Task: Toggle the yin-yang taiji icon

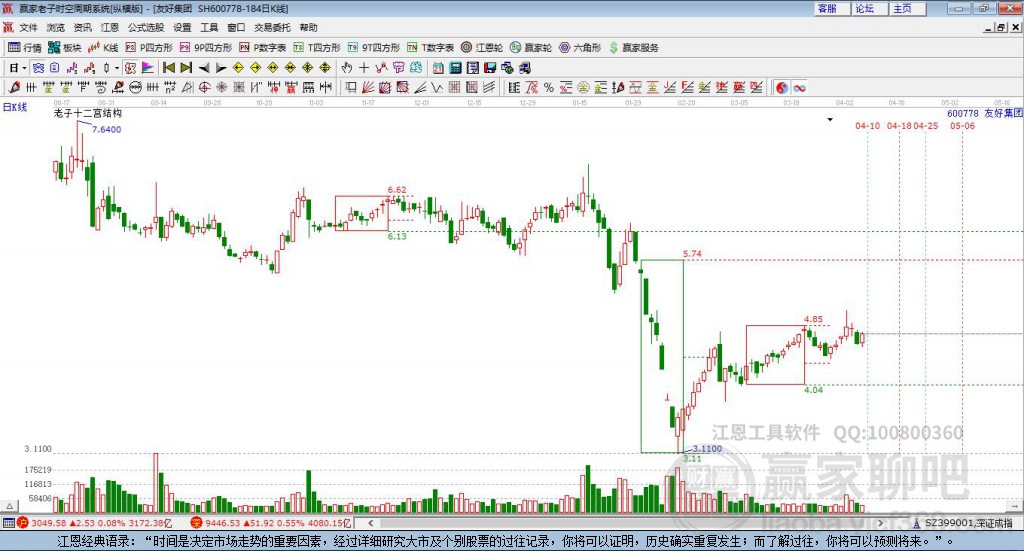Action: tap(782, 87)
